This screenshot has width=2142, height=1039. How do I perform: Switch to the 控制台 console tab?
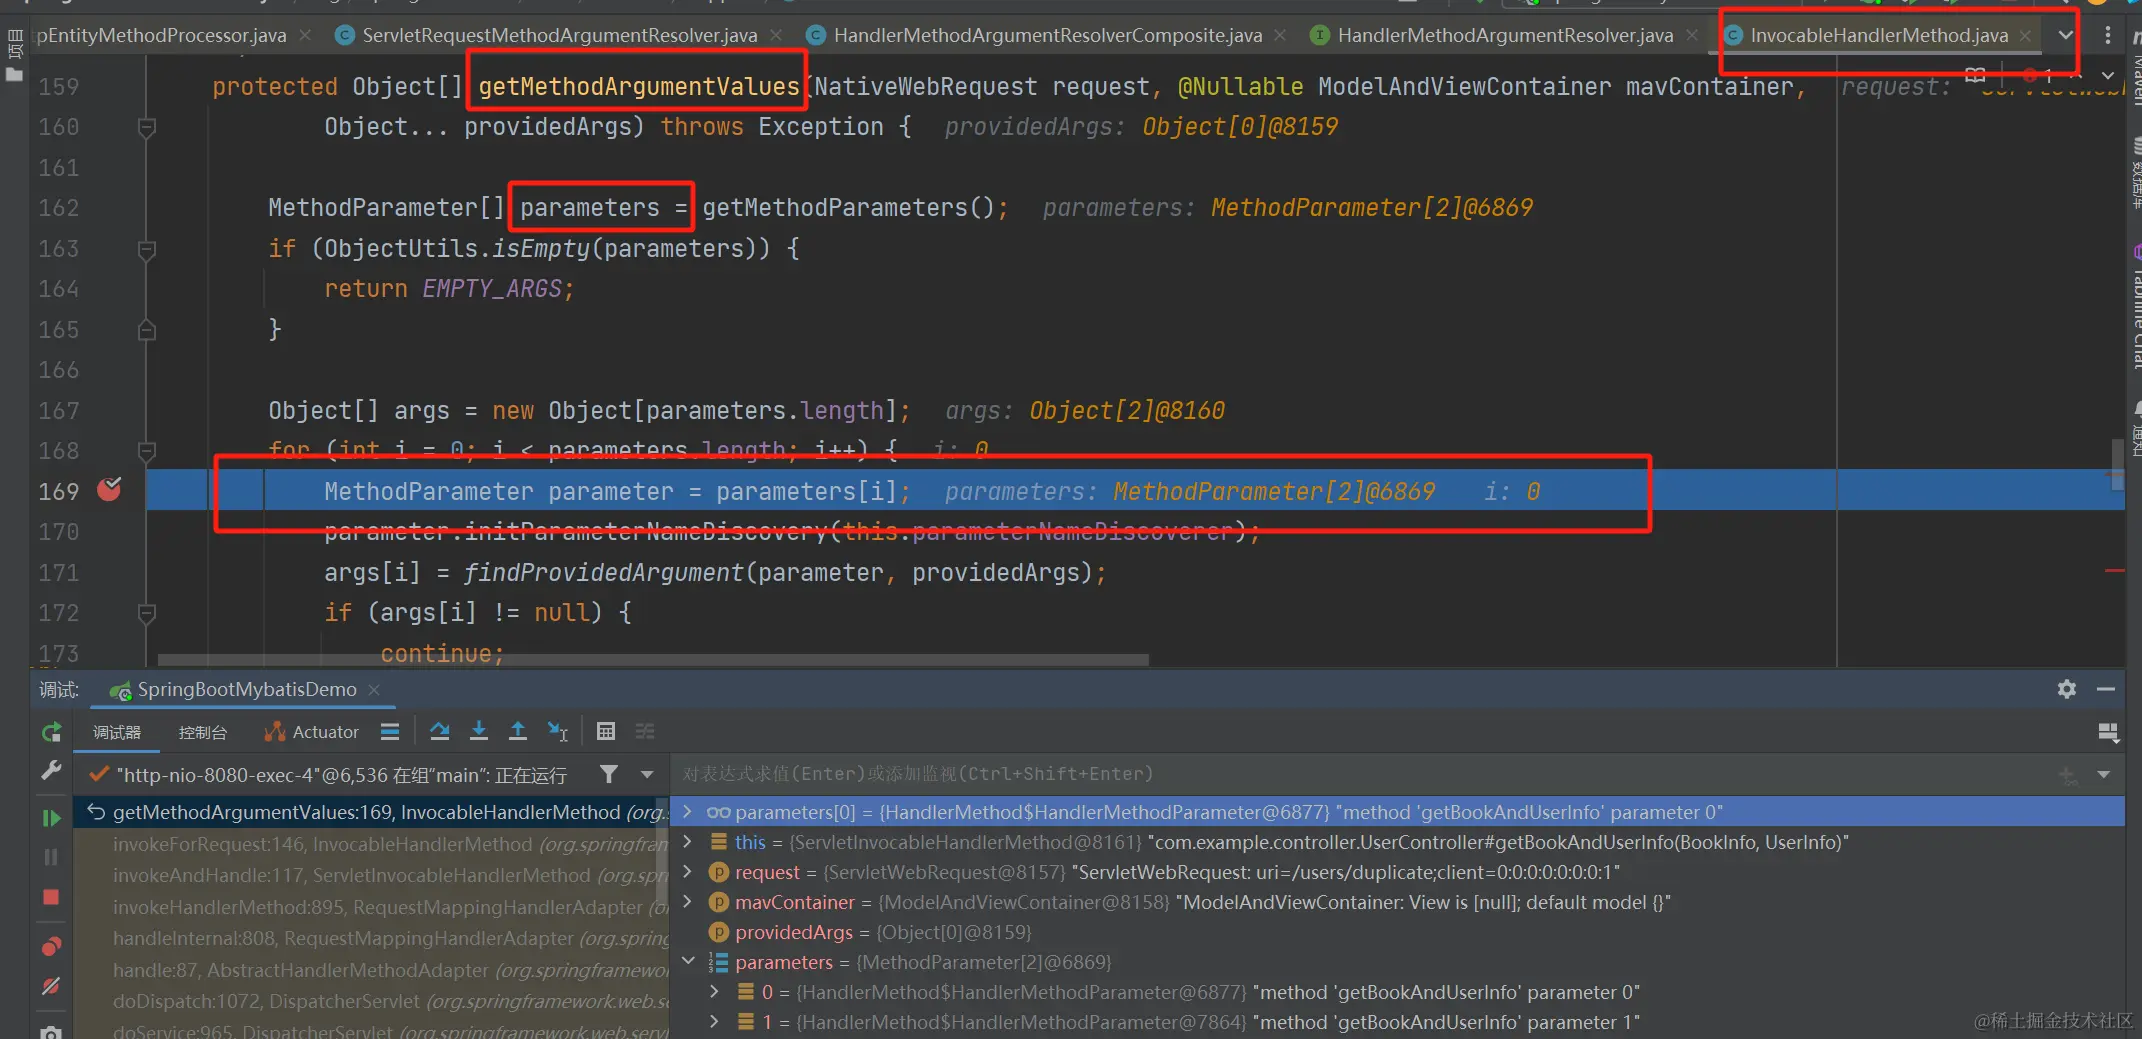(x=202, y=732)
